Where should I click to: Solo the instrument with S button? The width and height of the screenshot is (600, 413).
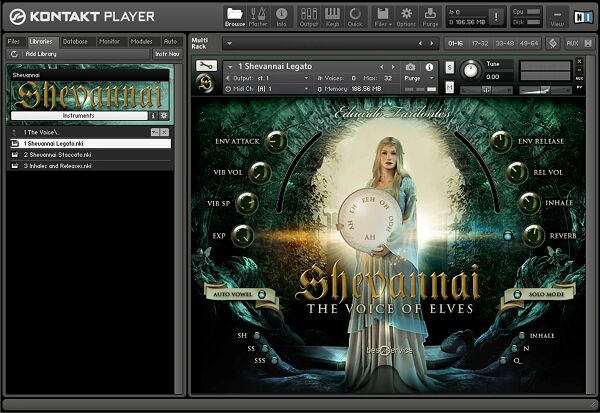tap(450, 68)
